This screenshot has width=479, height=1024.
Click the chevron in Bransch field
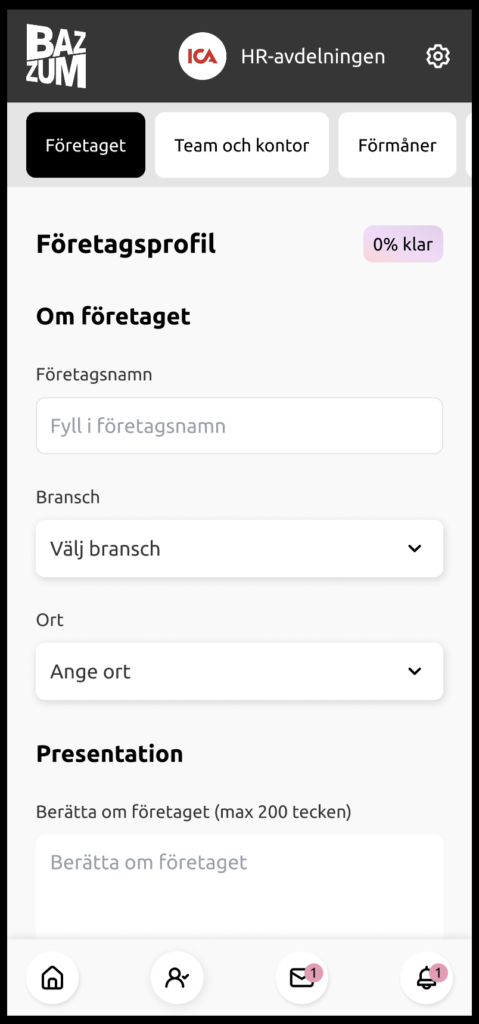414,549
